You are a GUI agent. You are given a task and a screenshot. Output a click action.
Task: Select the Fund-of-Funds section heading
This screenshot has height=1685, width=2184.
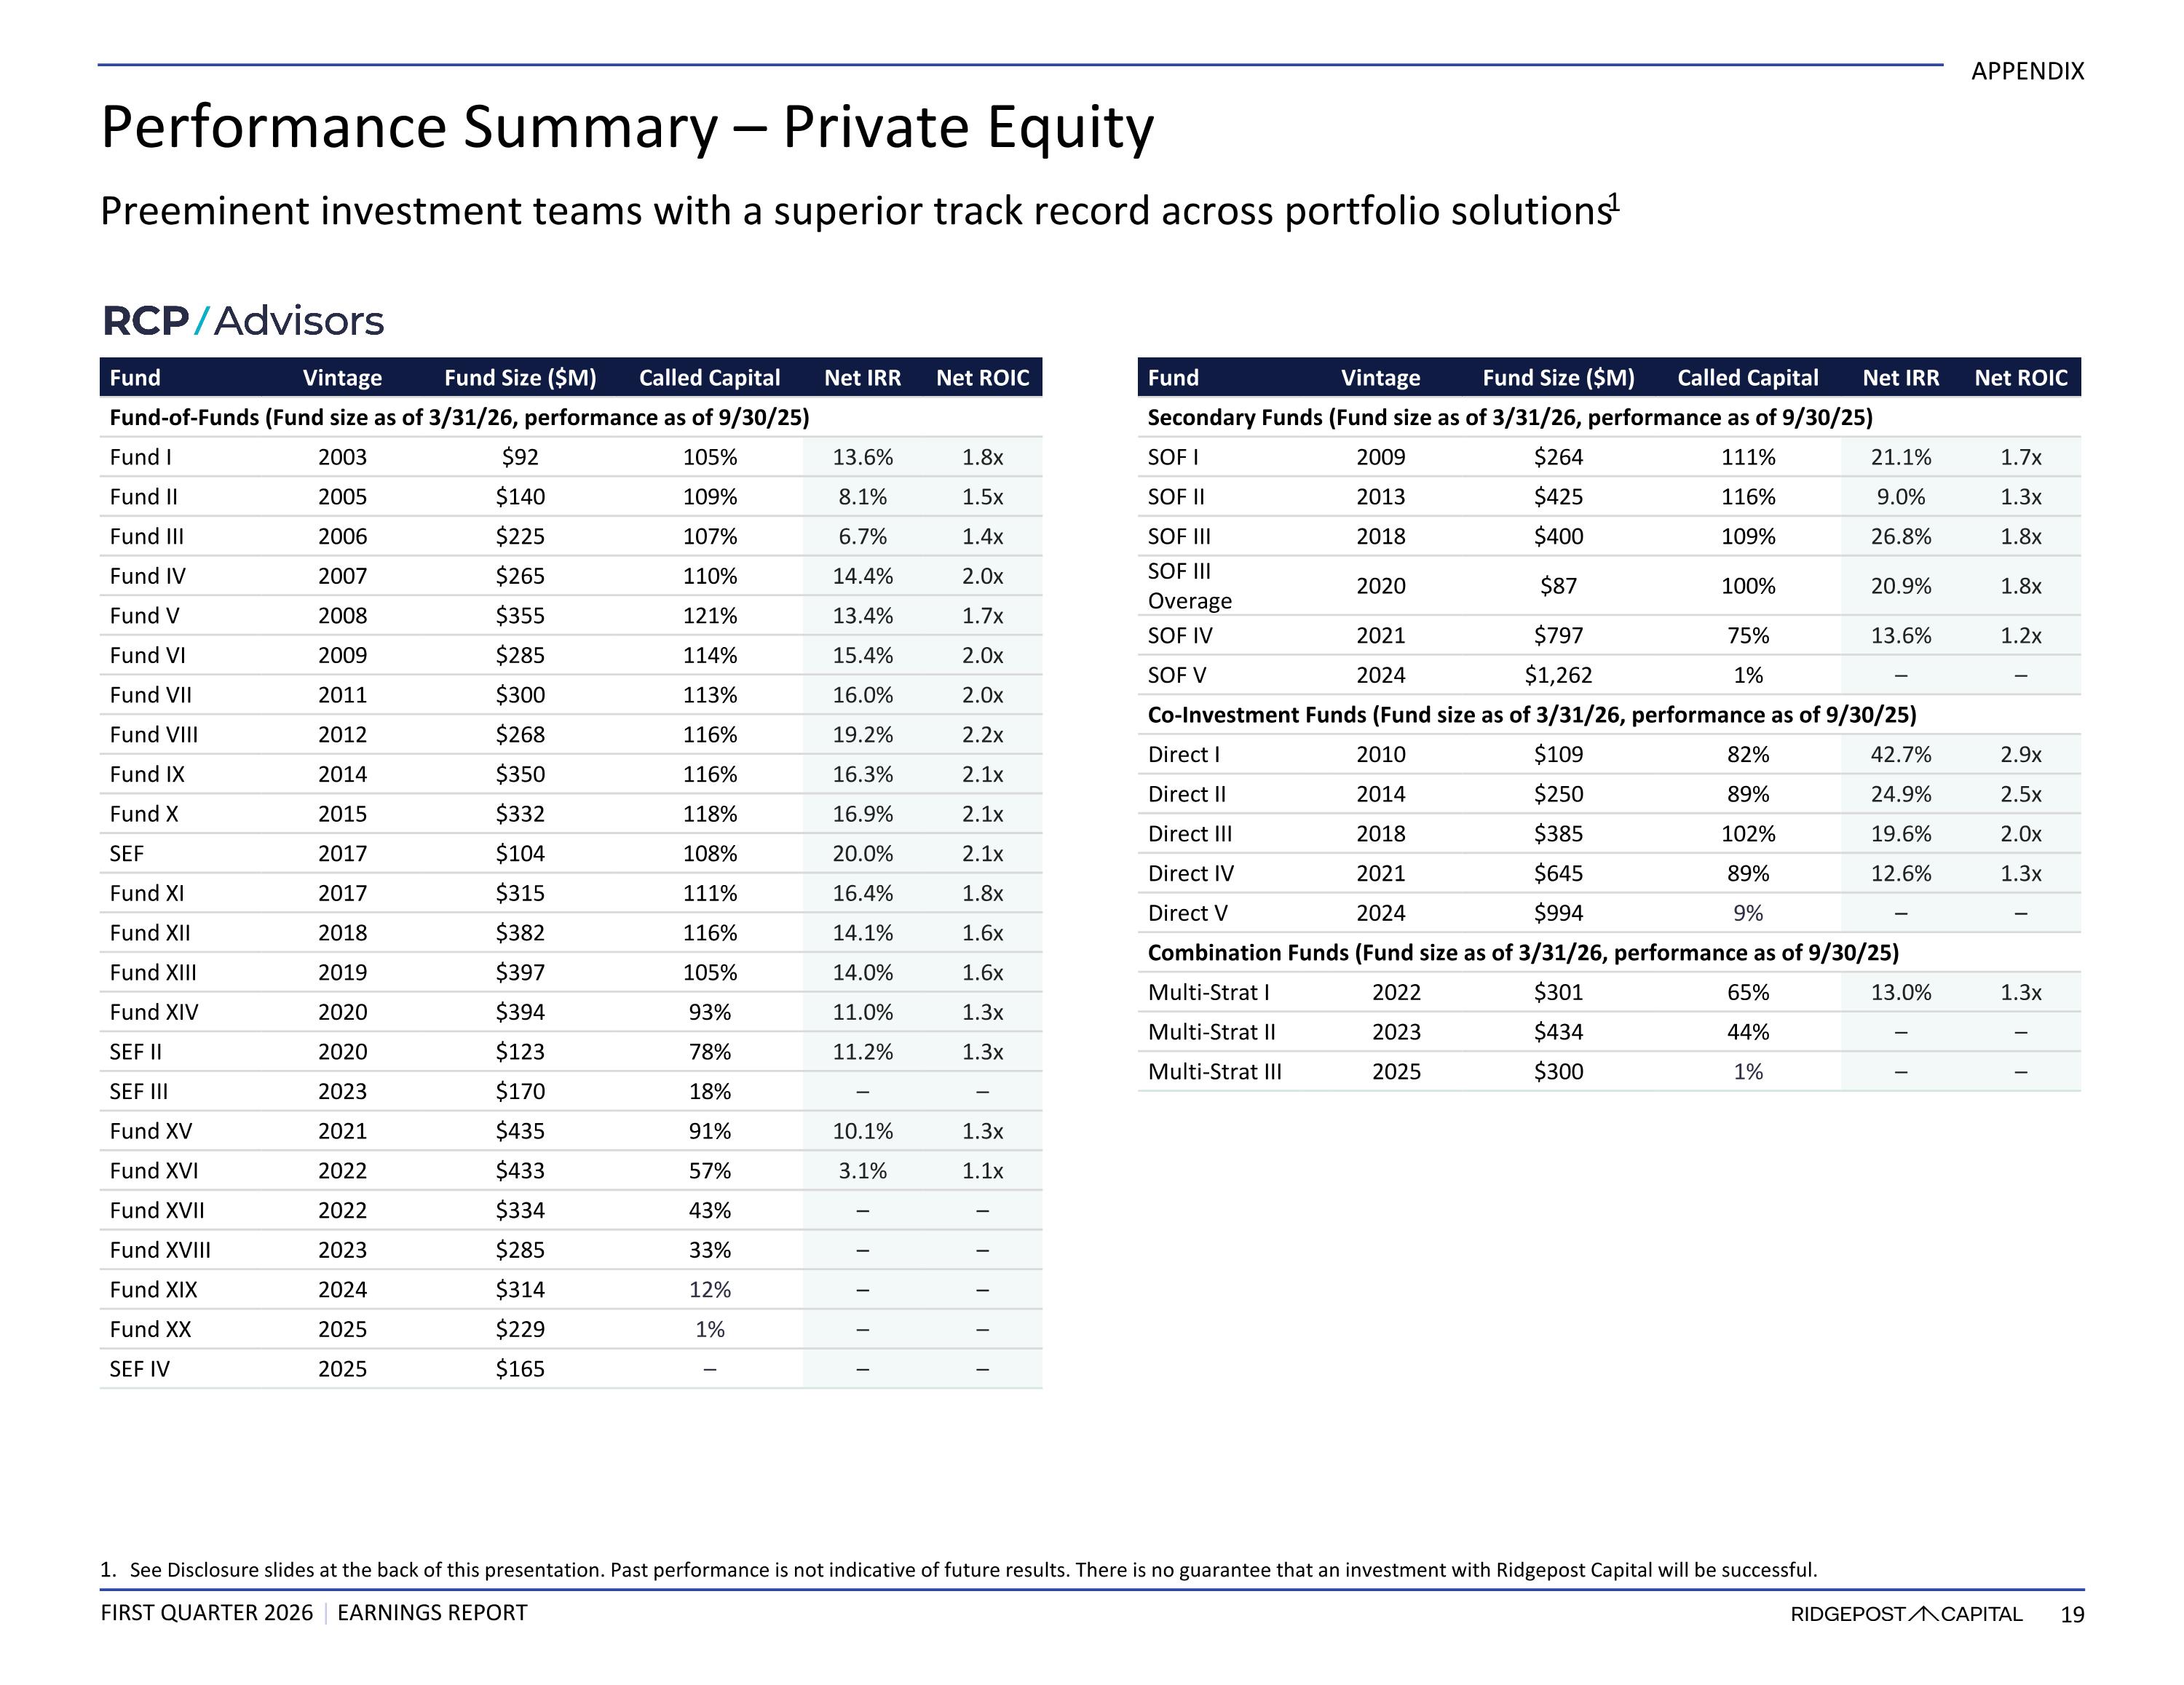coord(459,418)
